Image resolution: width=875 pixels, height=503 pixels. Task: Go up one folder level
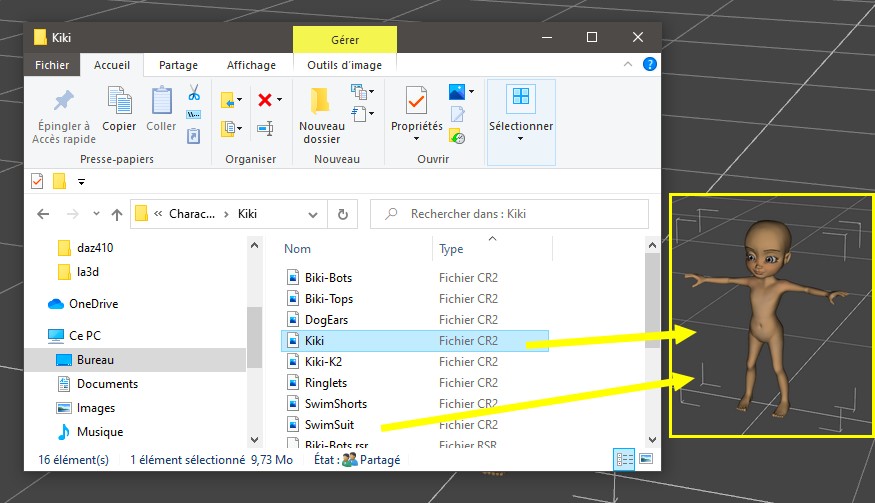click(x=117, y=214)
